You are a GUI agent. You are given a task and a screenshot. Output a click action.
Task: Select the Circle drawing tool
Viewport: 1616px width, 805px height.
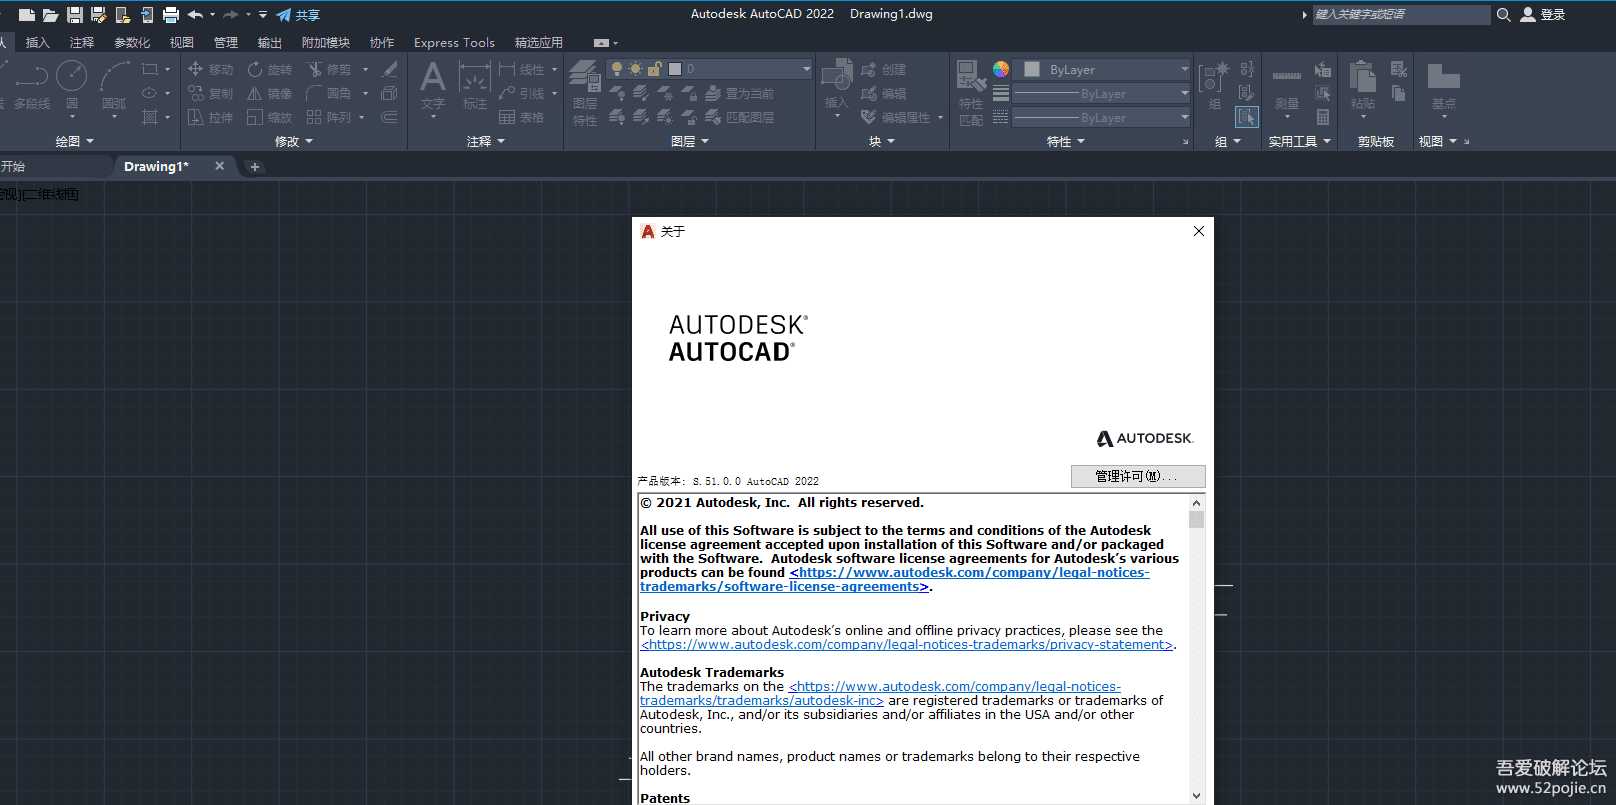71,77
